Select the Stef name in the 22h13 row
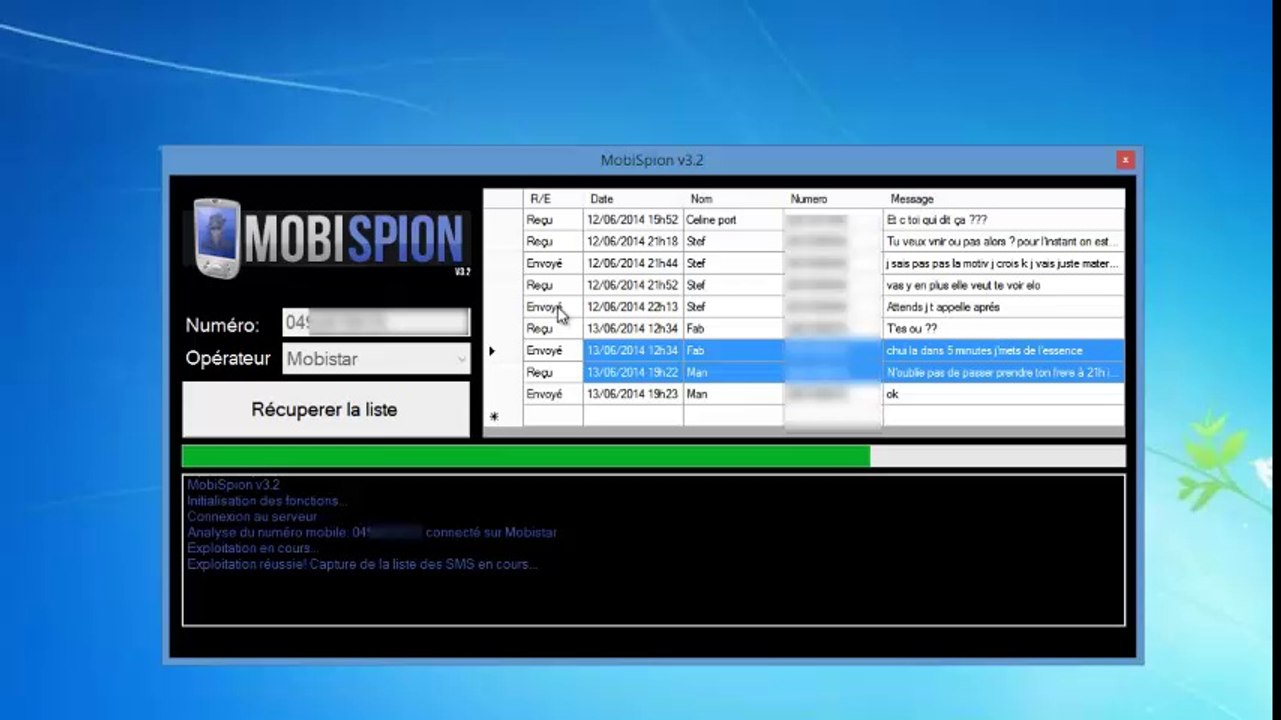The width and height of the screenshot is (1281, 720). tap(733, 307)
